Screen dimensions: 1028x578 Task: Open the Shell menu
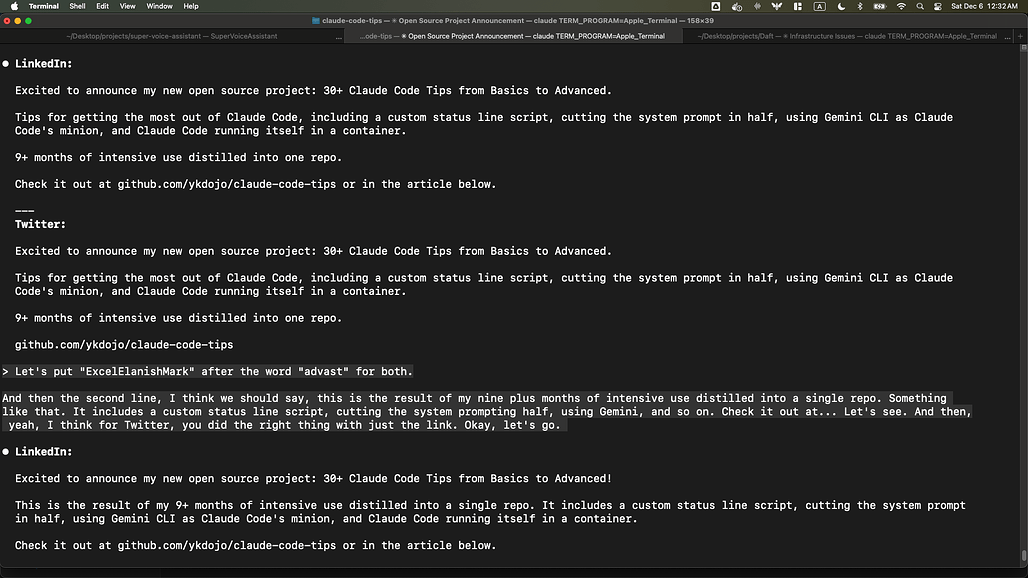pos(76,6)
